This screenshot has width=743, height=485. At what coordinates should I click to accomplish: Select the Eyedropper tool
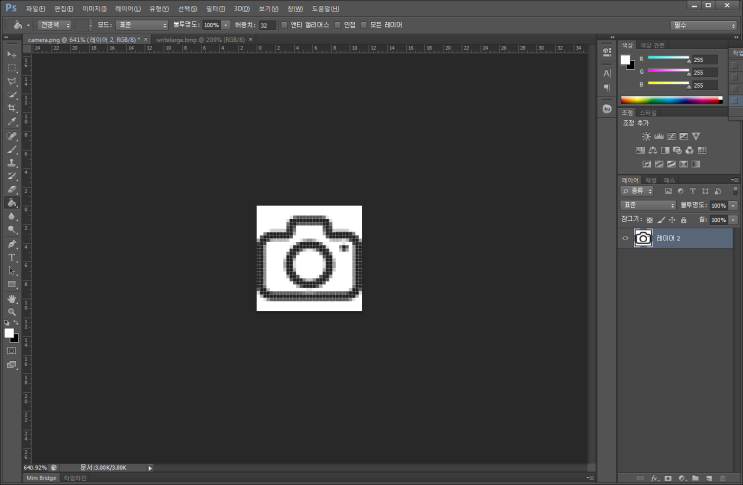coord(12,121)
